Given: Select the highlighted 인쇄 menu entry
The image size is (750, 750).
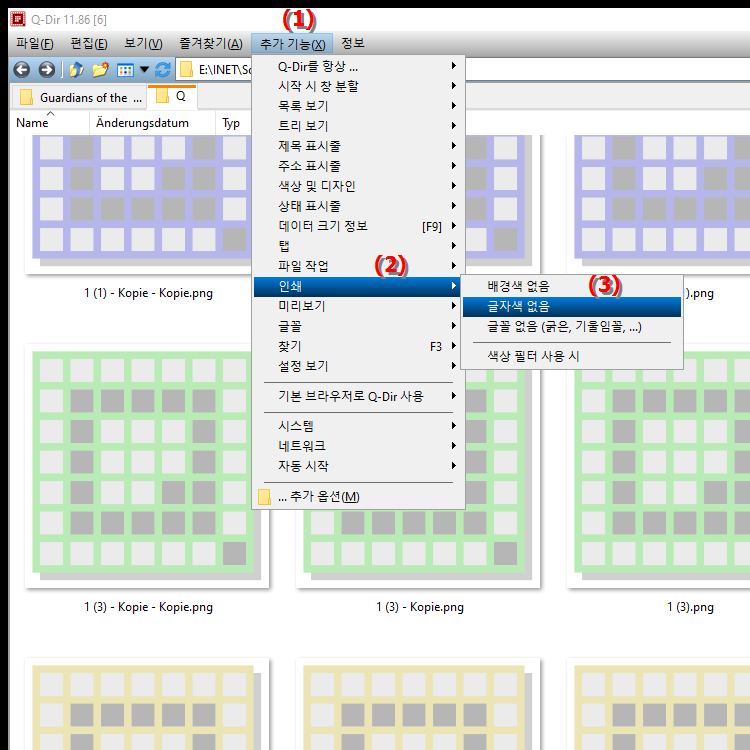Looking at the screenshot, I should (357, 287).
